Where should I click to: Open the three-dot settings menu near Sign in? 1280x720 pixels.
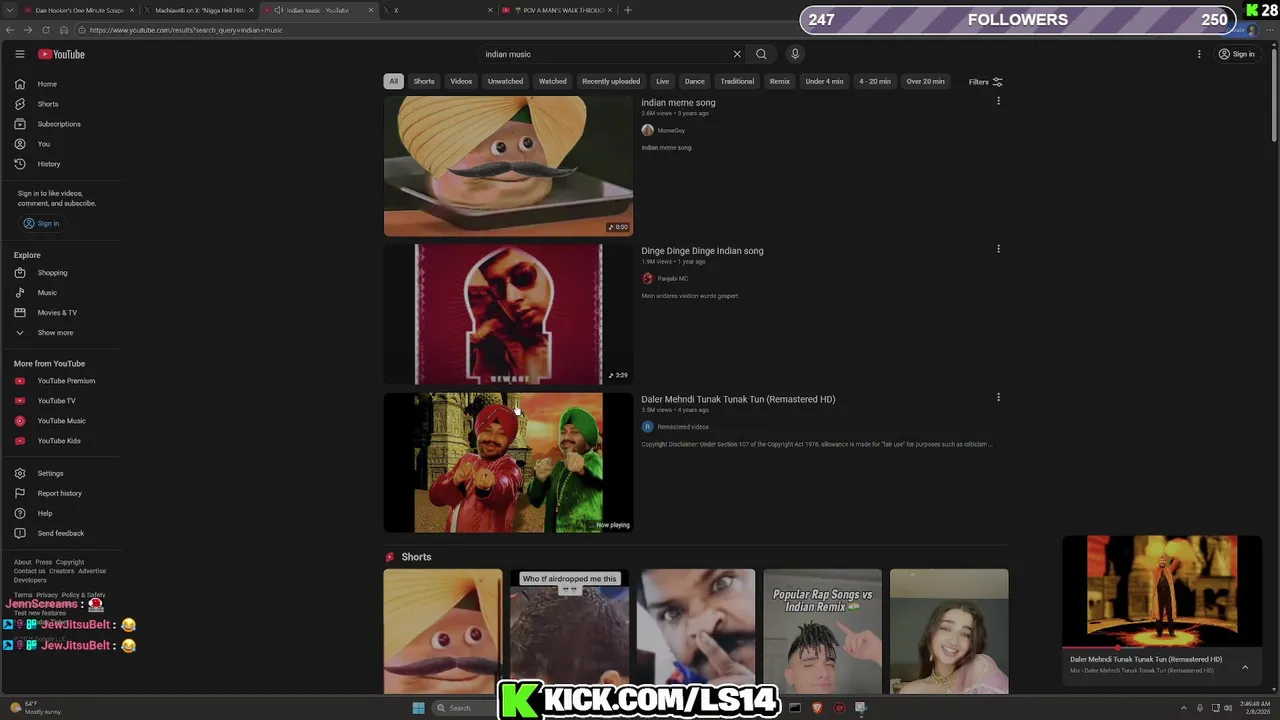click(x=1199, y=54)
